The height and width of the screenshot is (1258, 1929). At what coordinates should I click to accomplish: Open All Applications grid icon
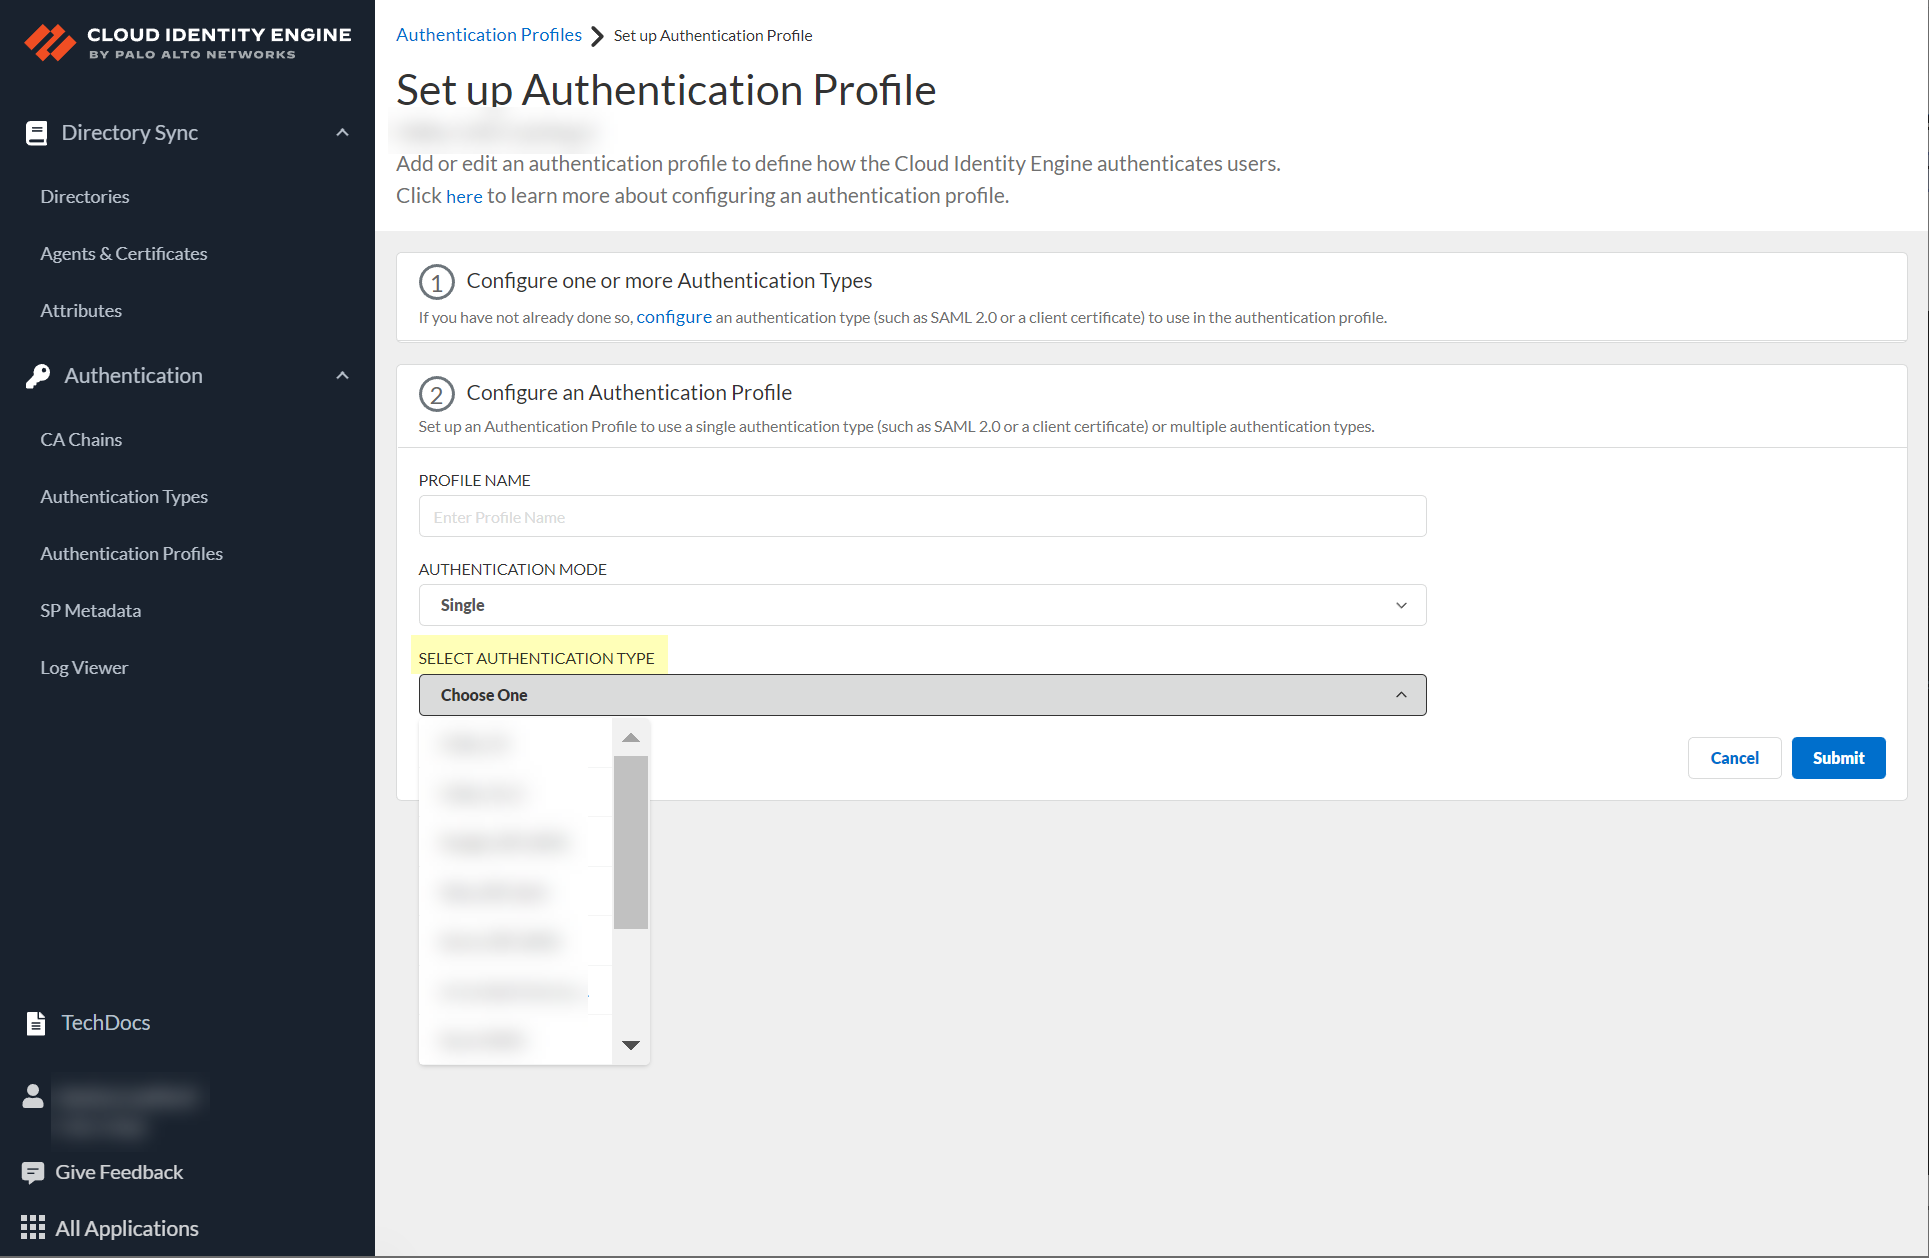pos(34,1228)
